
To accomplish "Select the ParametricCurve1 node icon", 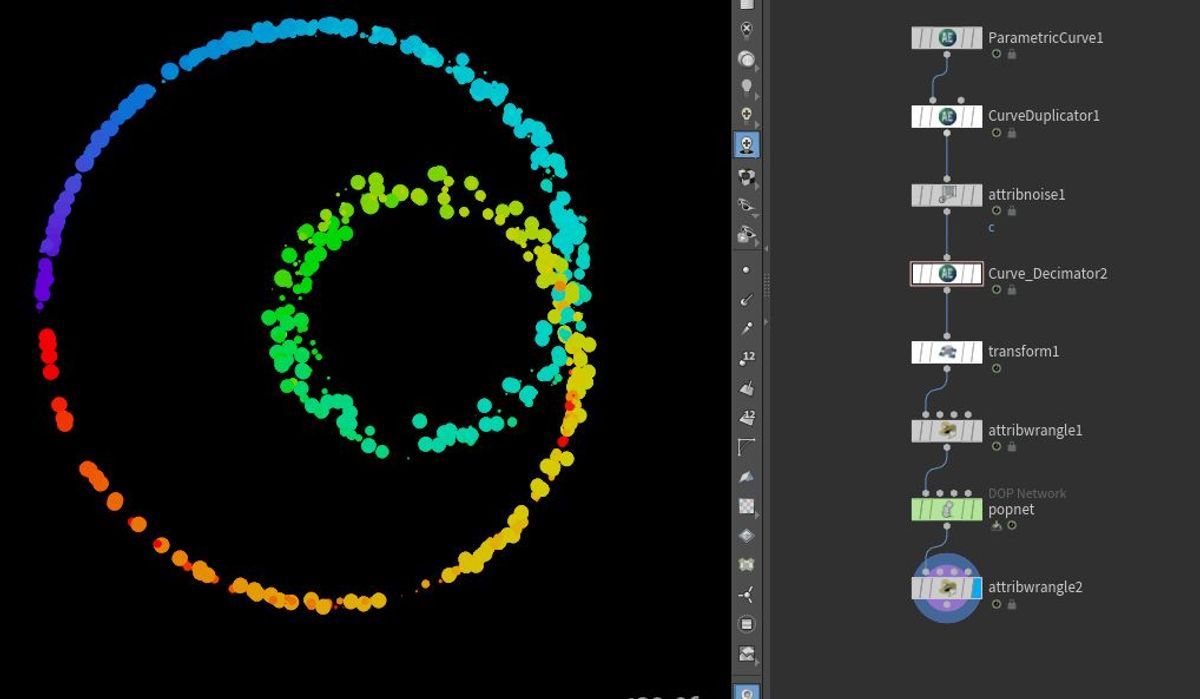I will 947,38.
